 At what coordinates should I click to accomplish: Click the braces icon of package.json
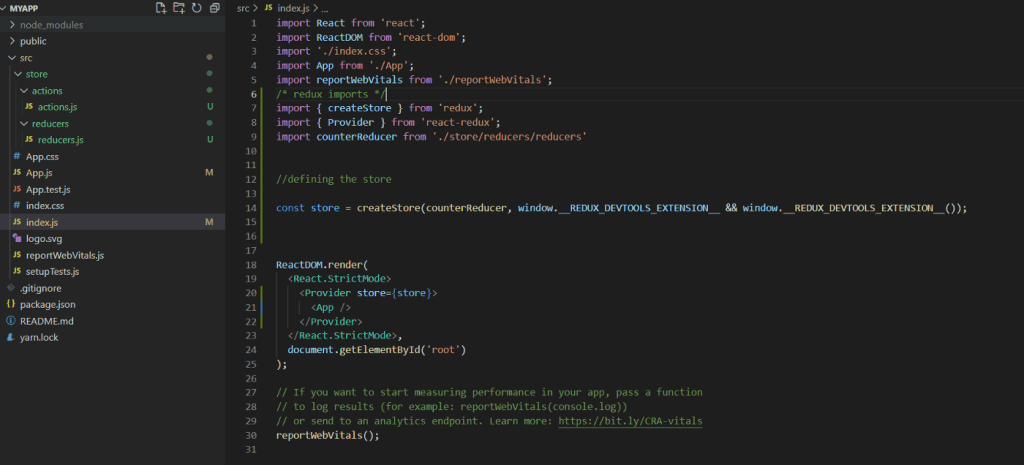(x=11, y=304)
